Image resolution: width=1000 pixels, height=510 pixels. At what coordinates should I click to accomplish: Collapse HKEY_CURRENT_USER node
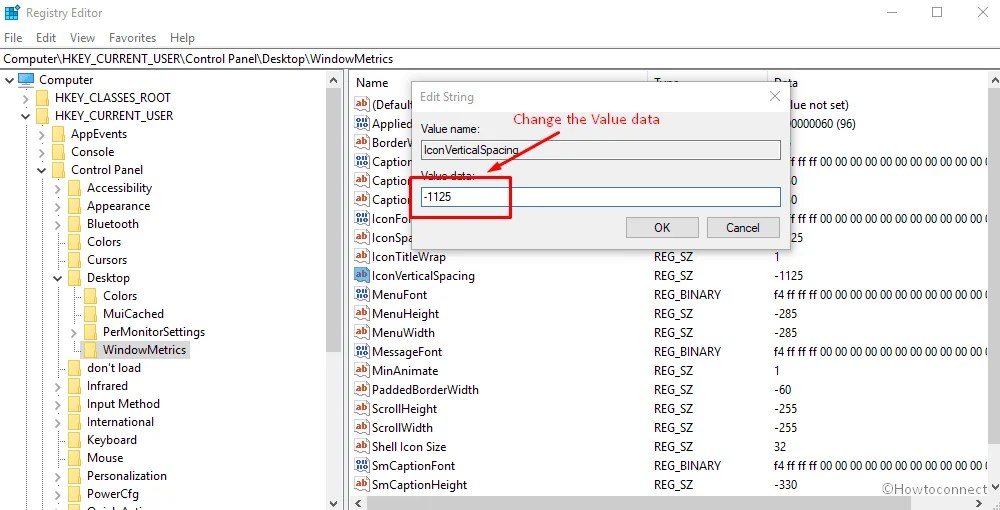[26, 116]
